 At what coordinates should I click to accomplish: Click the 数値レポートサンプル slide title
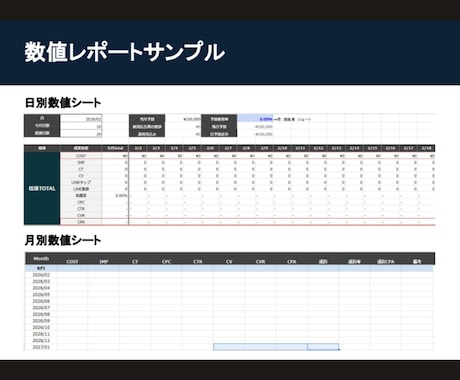[x=124, y=52]
